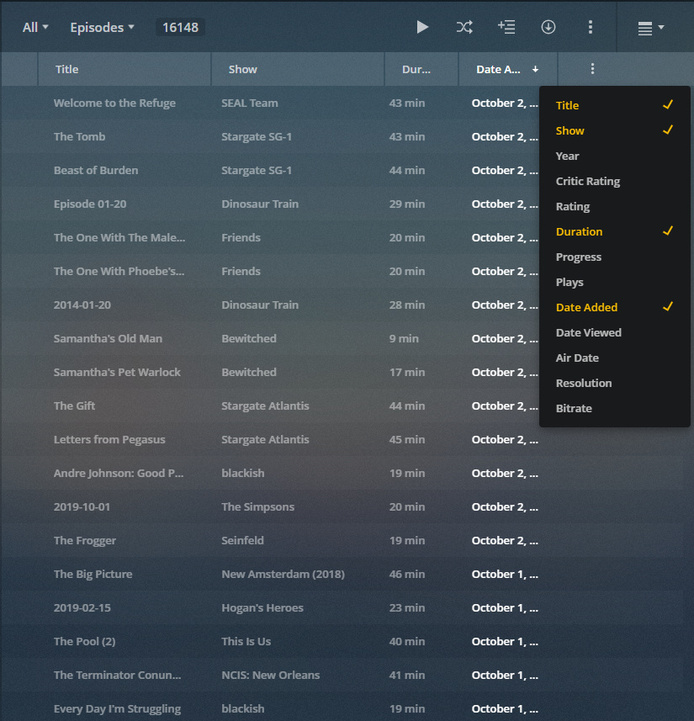Image resolution: width=694 pixels, height=721 pixels.
Task: Enable the Resolution column
Action: (614, 383)
